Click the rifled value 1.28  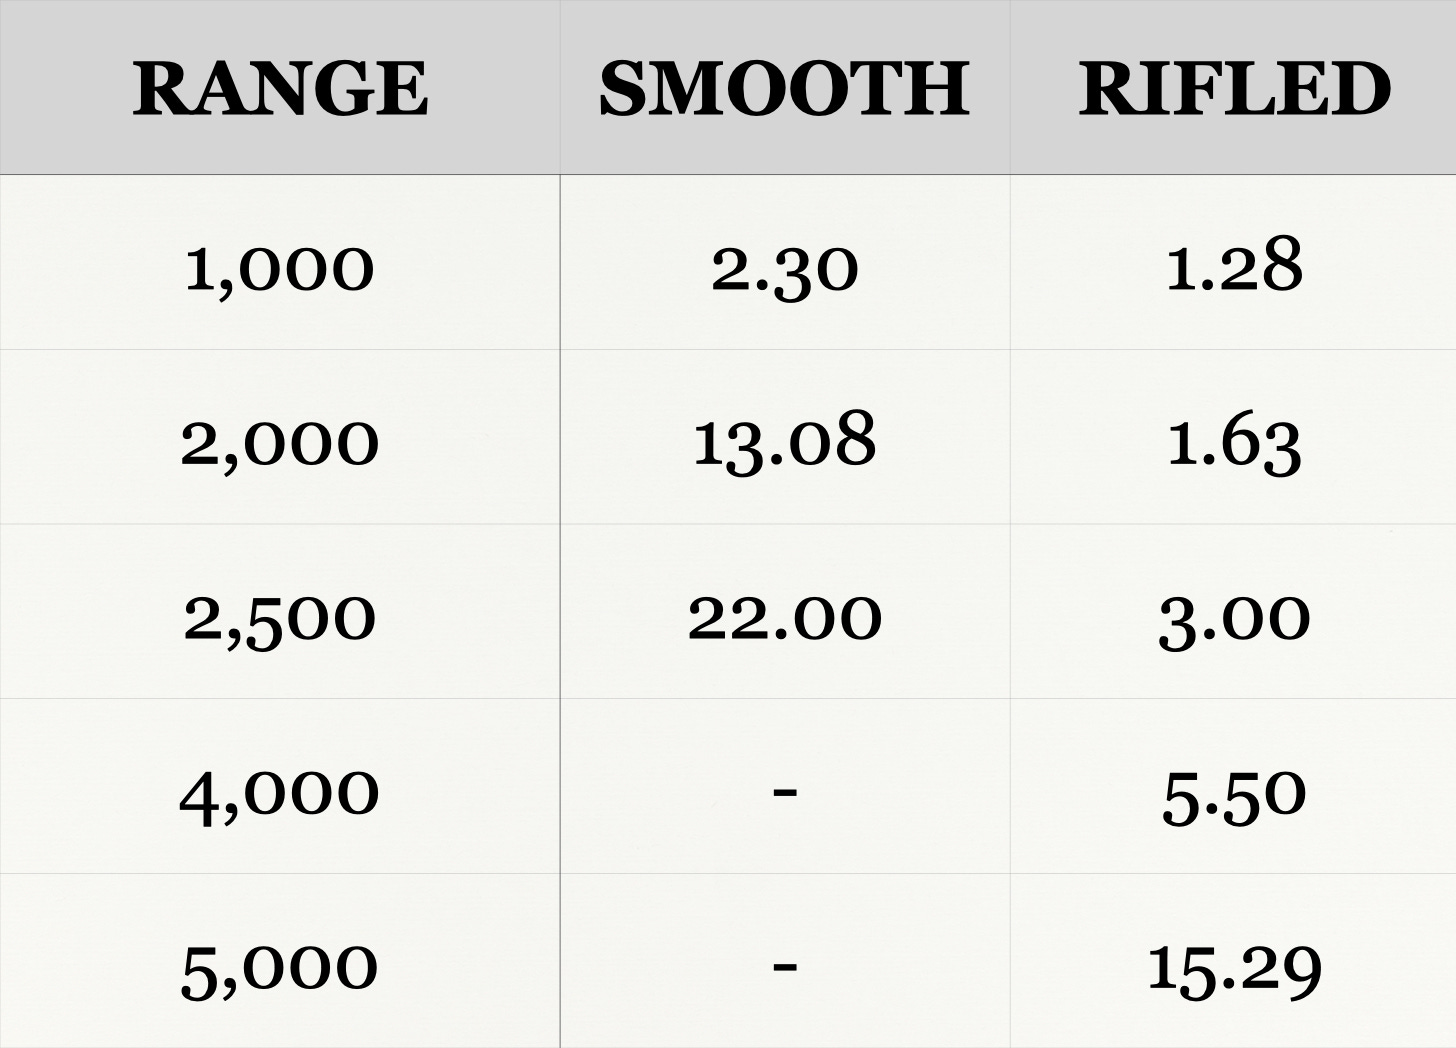[1234, 265]
